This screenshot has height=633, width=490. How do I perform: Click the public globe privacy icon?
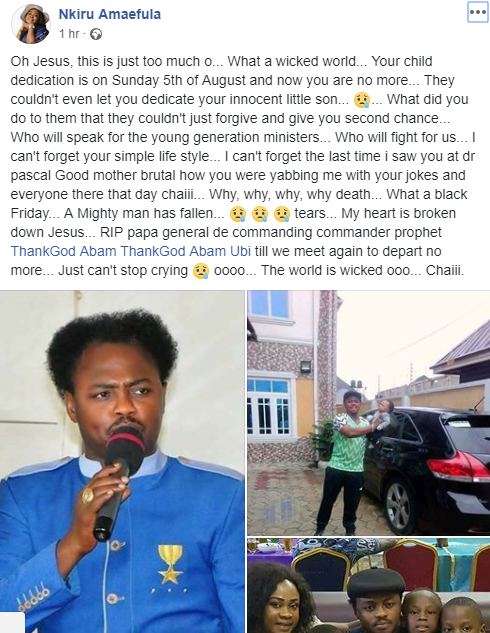[x=96, y=34]
